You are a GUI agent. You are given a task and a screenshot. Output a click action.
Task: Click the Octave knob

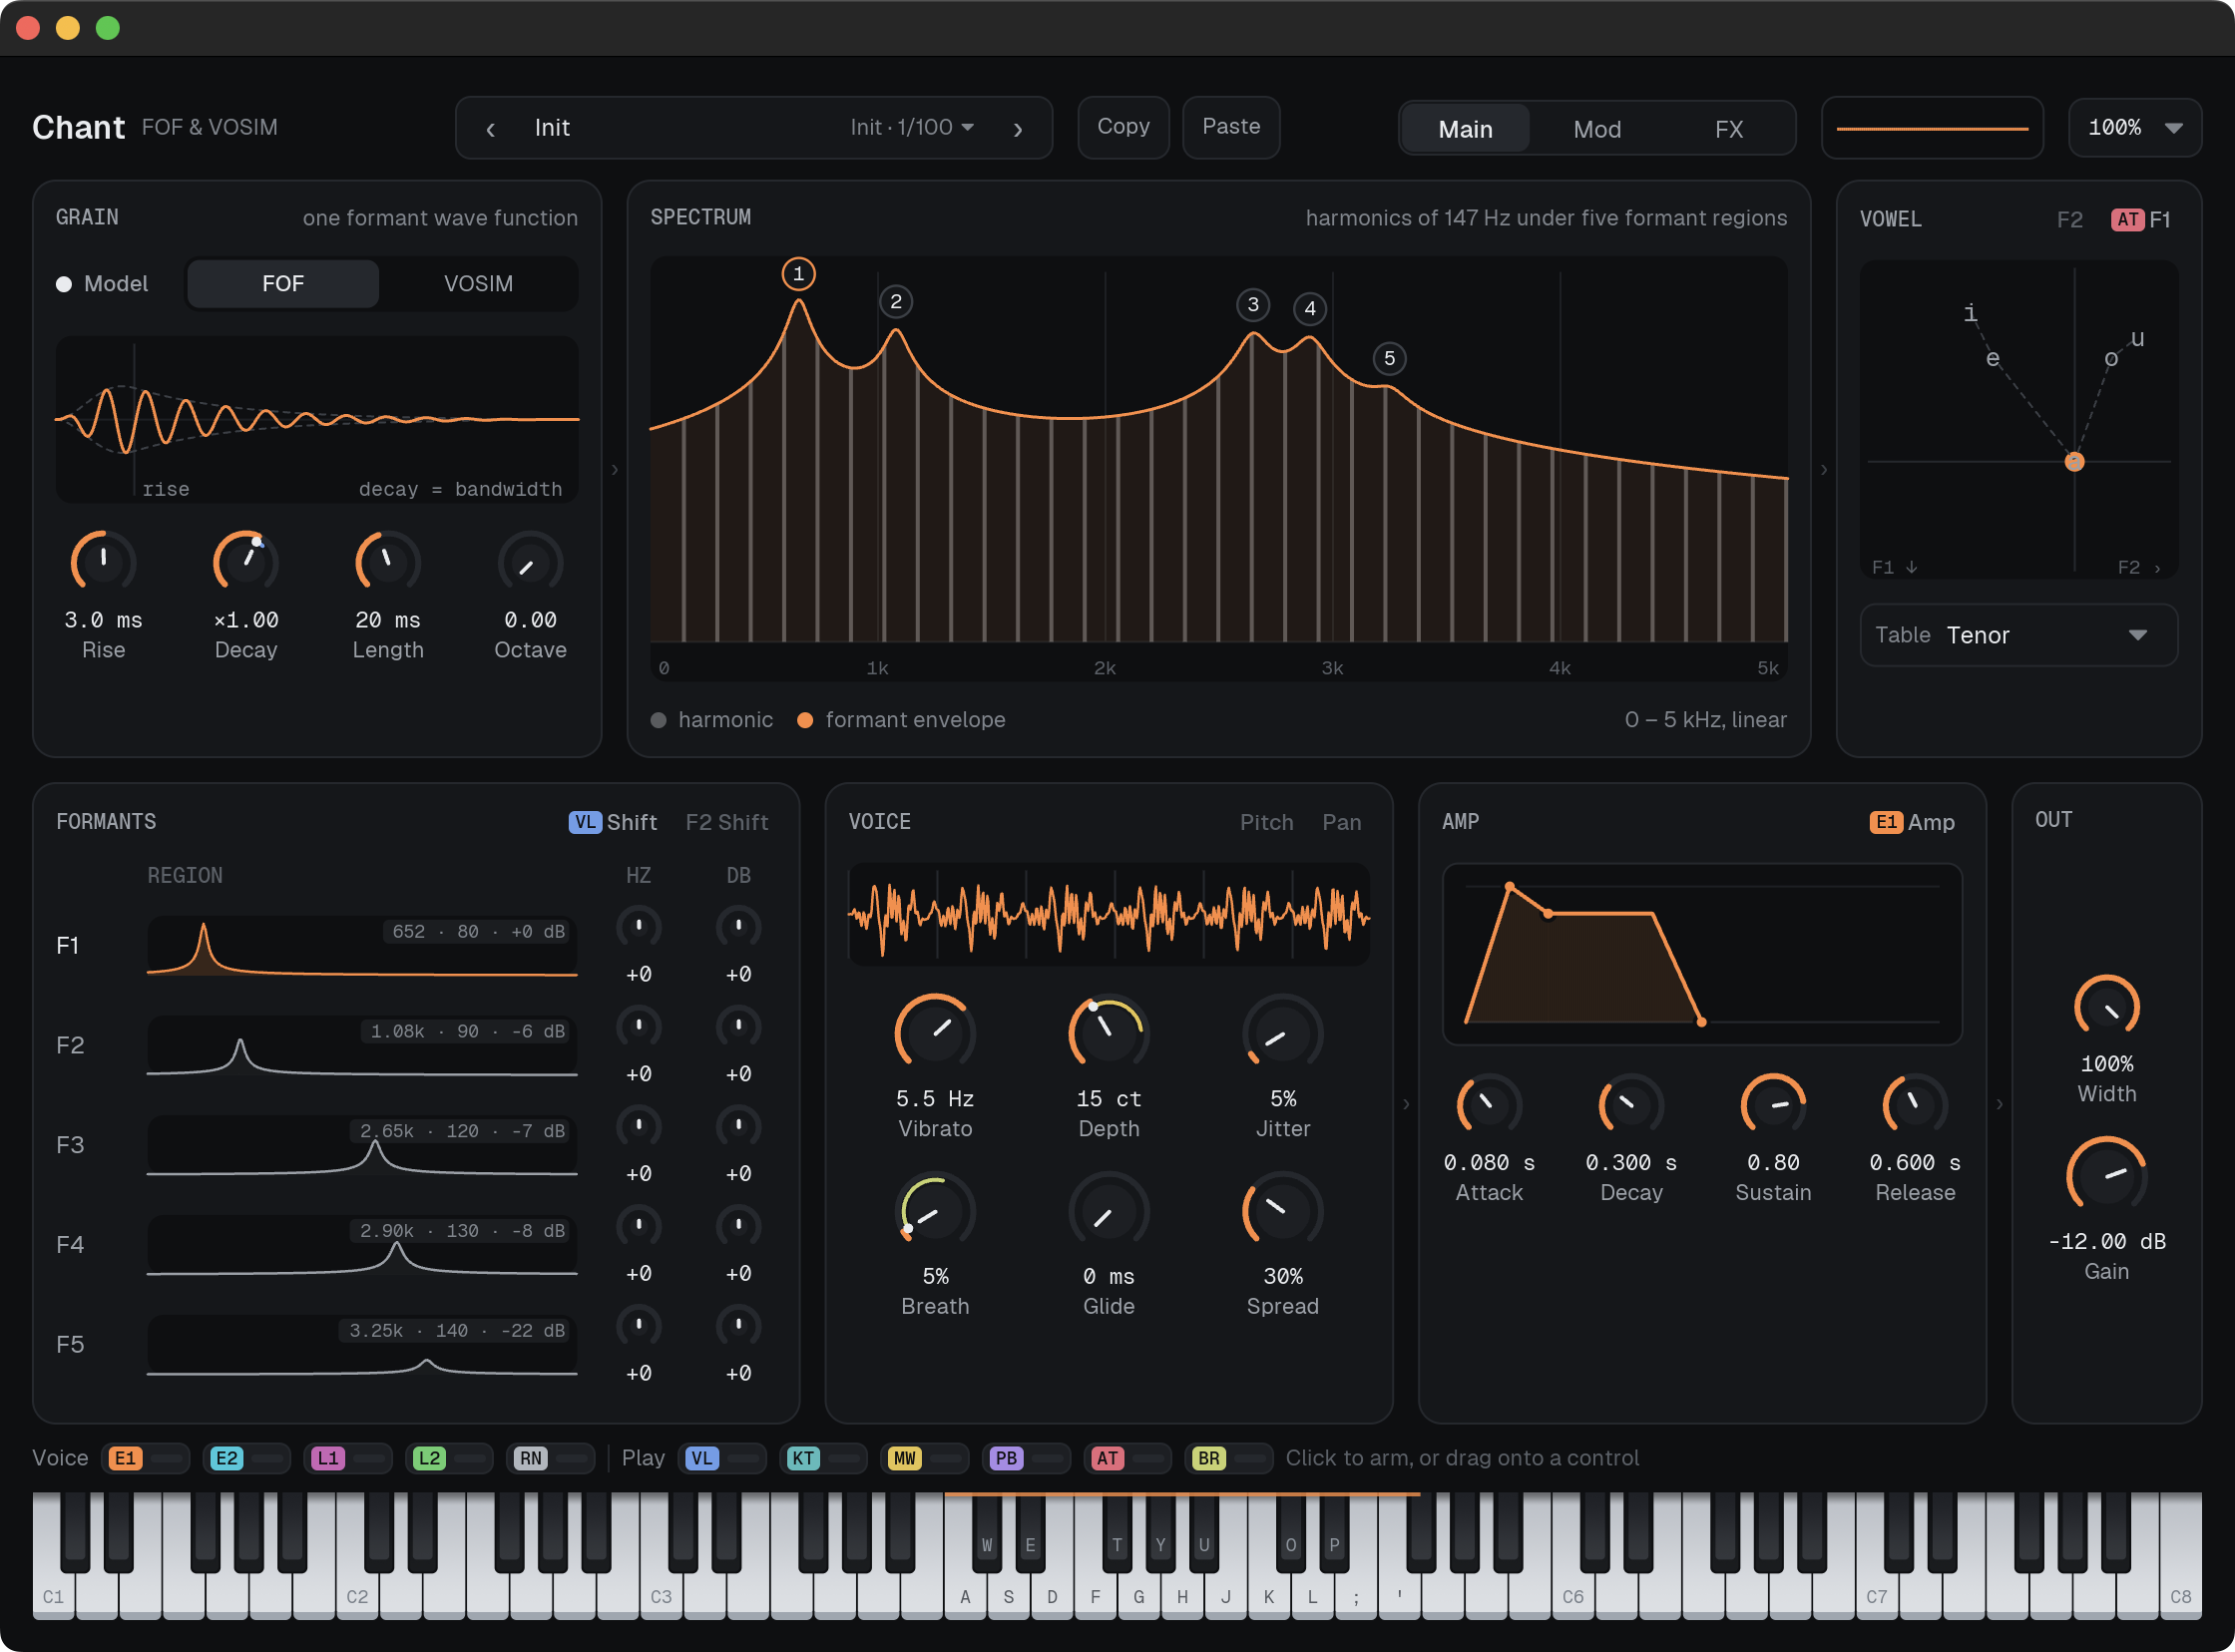coord(530,562)
